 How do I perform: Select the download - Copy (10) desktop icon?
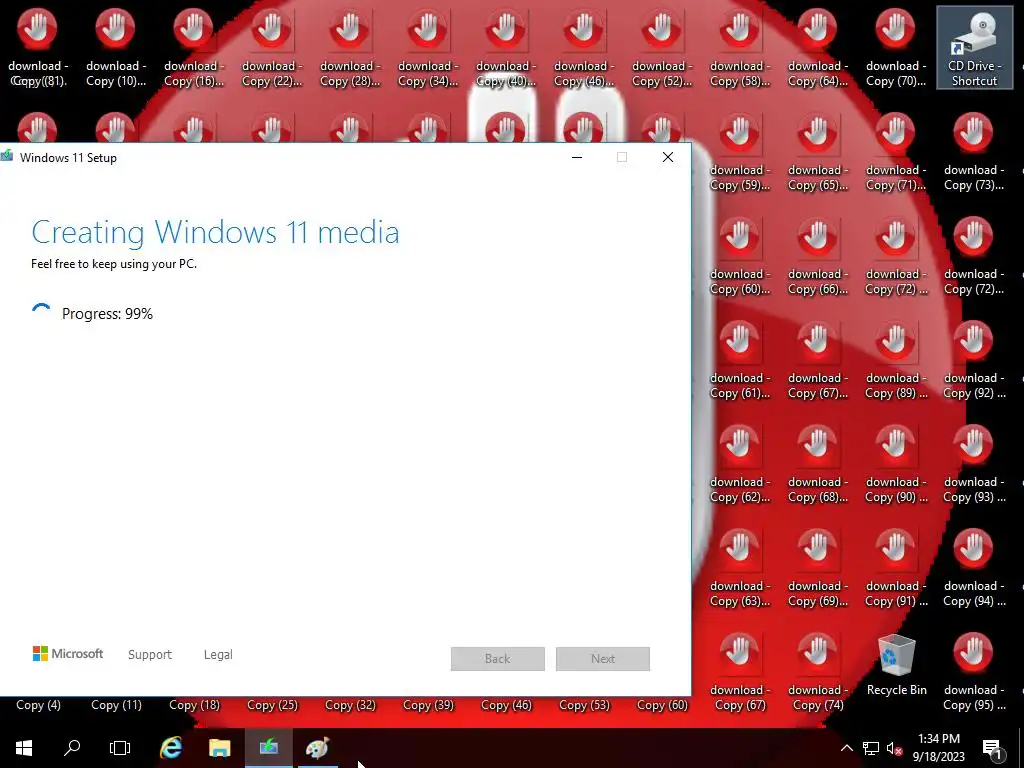click(116, 48)
